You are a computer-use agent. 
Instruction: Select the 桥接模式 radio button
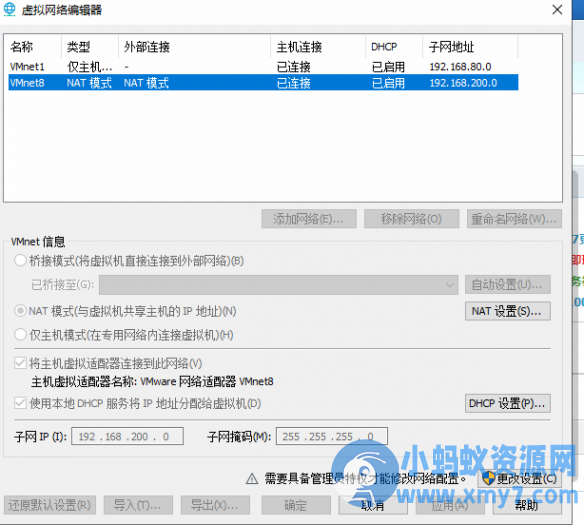(x=20, y=260)
